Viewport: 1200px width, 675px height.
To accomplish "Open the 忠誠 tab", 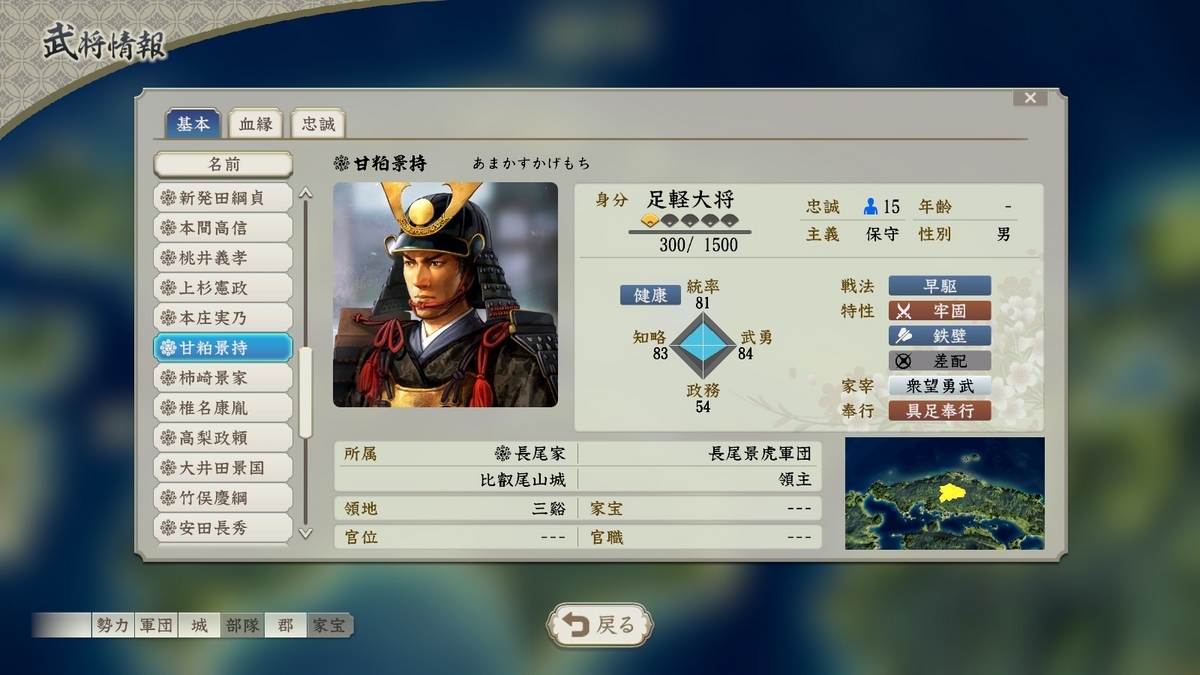I will pos(318,124).
